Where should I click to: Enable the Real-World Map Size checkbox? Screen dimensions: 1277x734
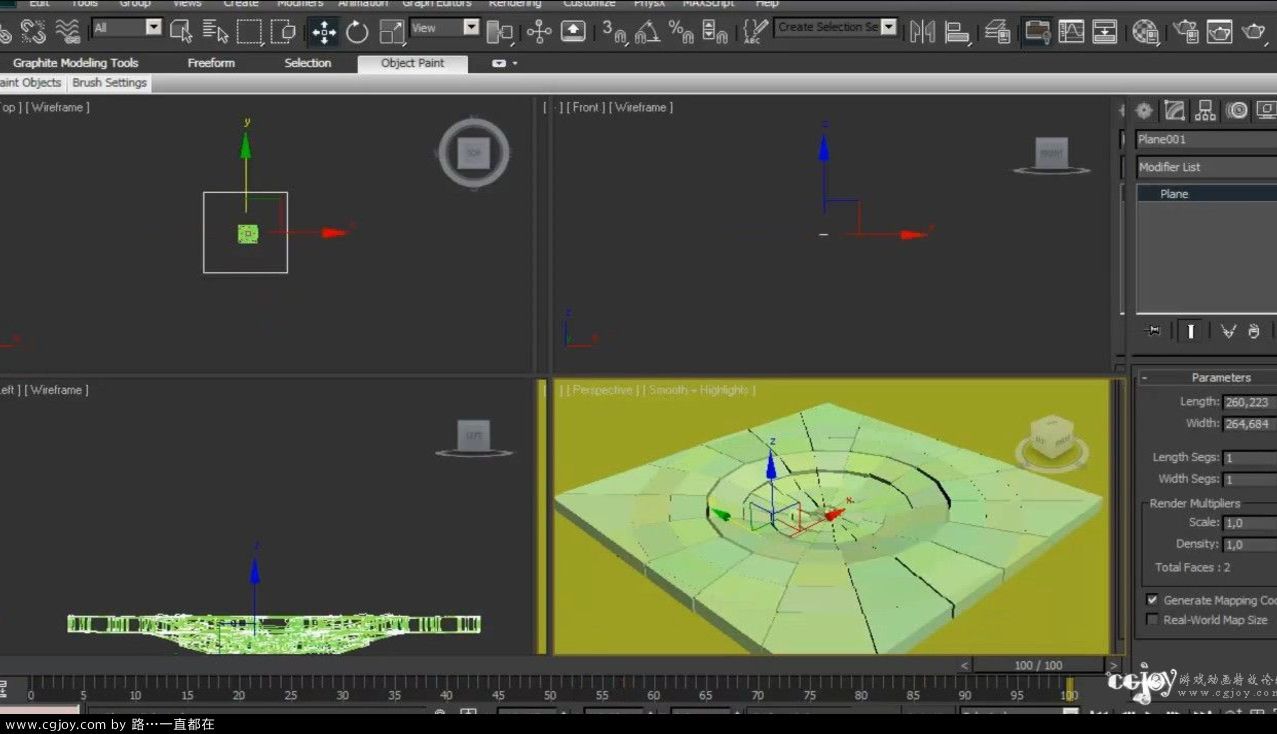click(x=1153, y=620)
